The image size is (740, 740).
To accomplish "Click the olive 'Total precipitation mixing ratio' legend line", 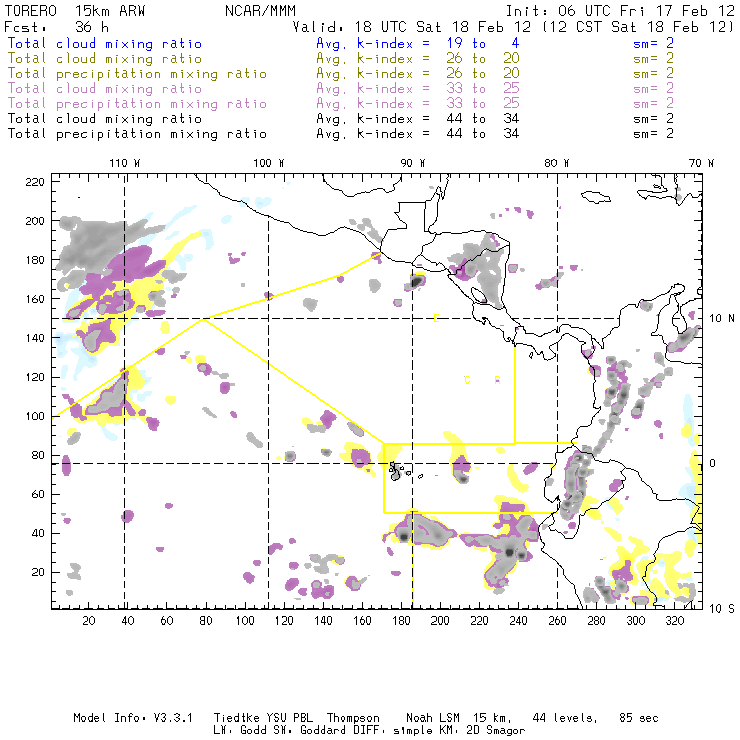I will pos(137,74).
